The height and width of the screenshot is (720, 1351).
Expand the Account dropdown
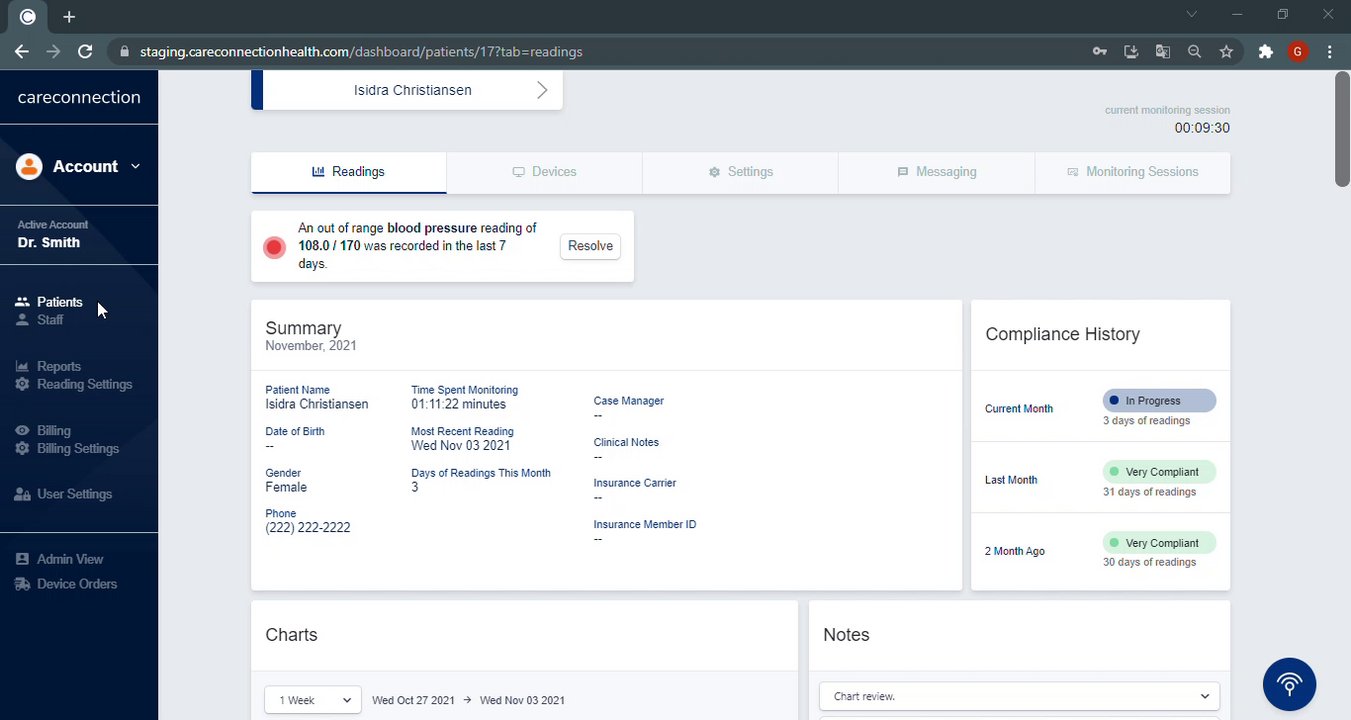(78, 167)
